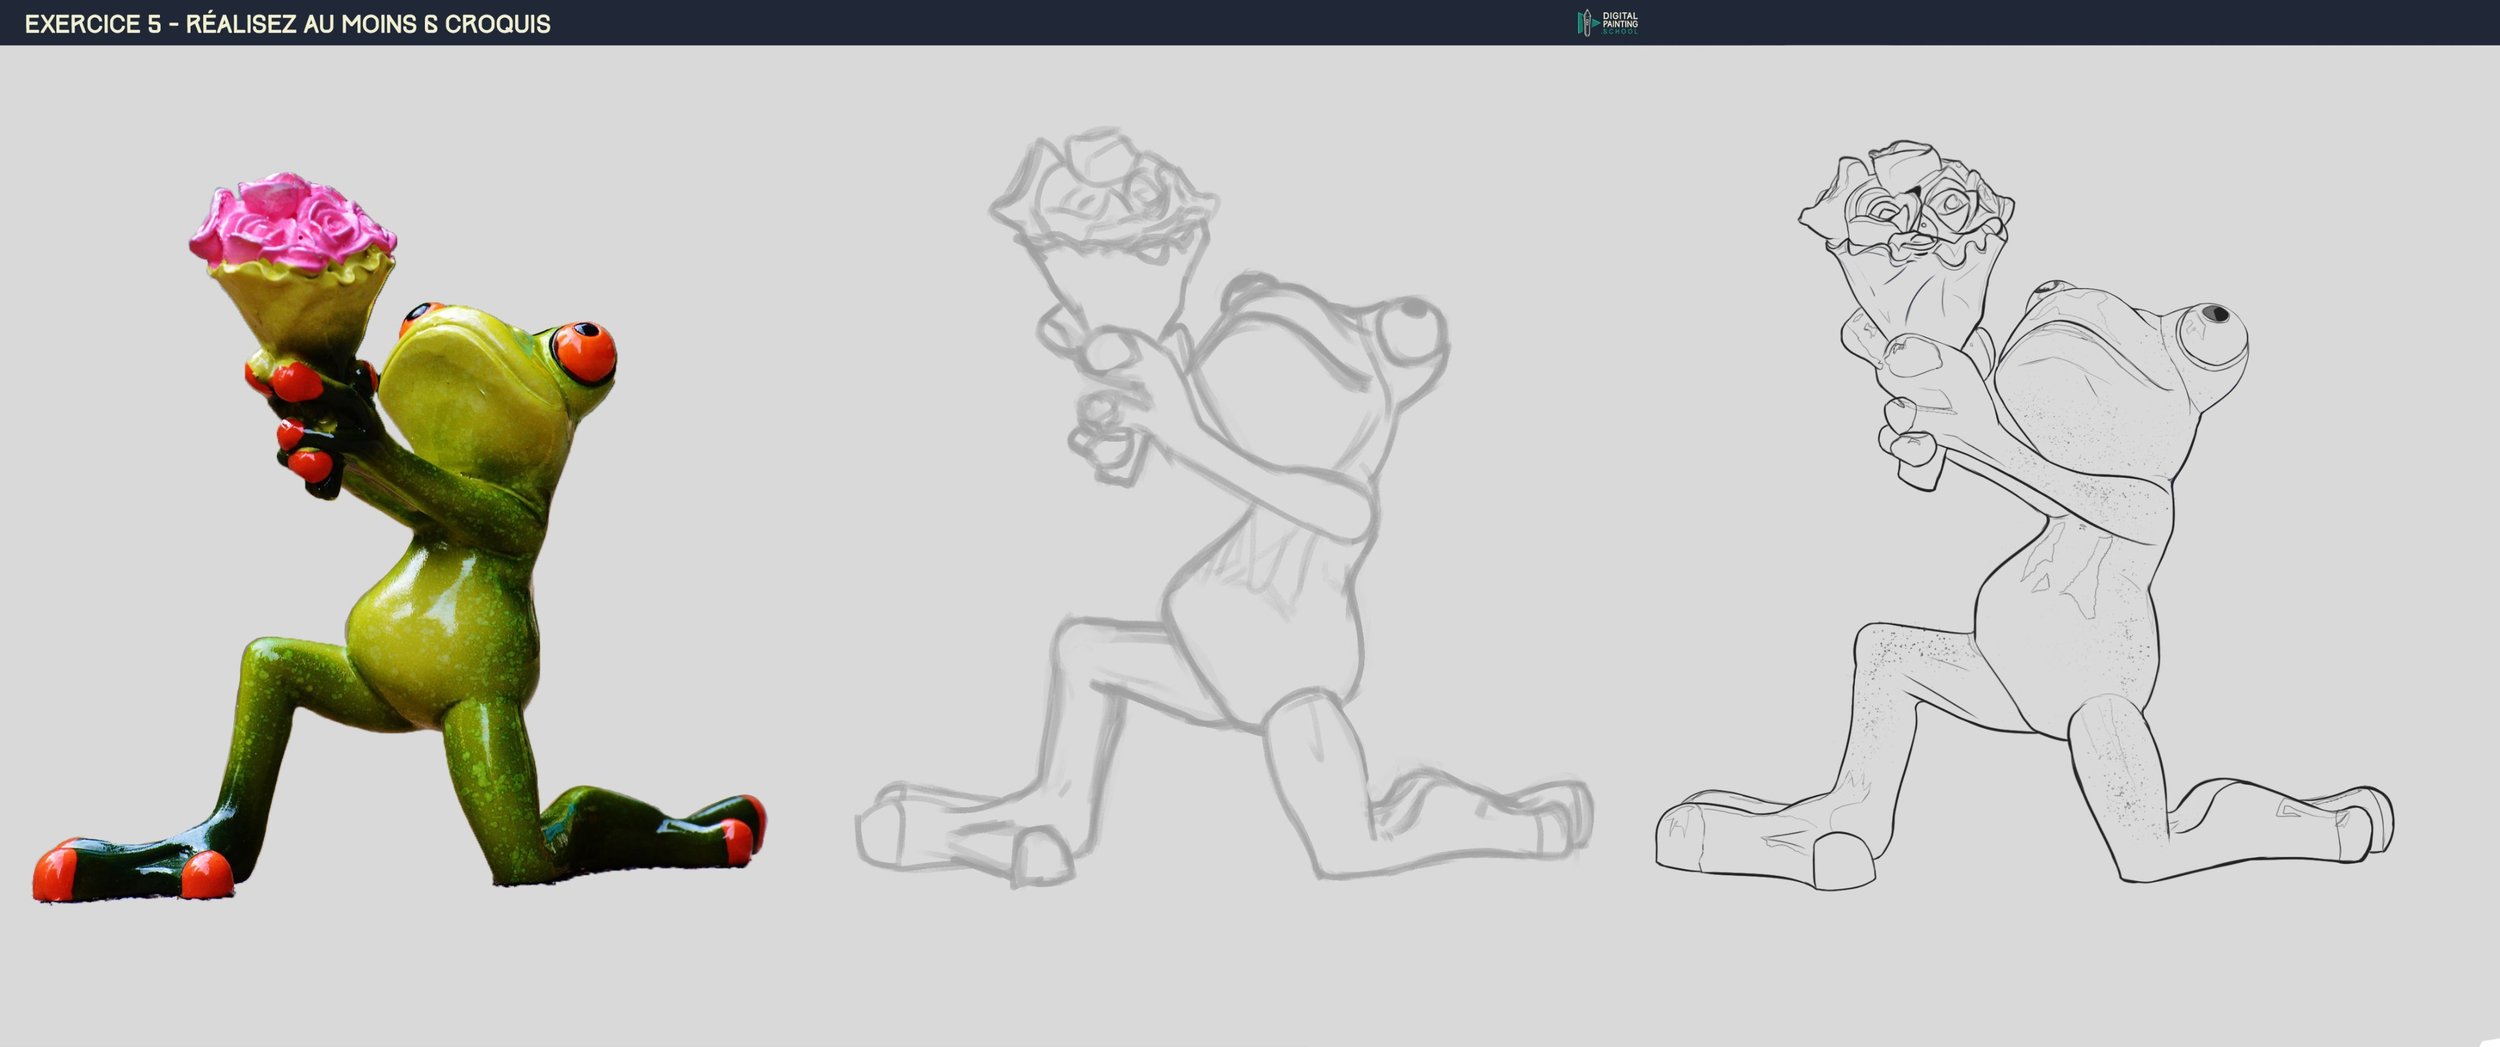Click the belly of the line art frog
2500x1047 pixels.
[2040, 640]
